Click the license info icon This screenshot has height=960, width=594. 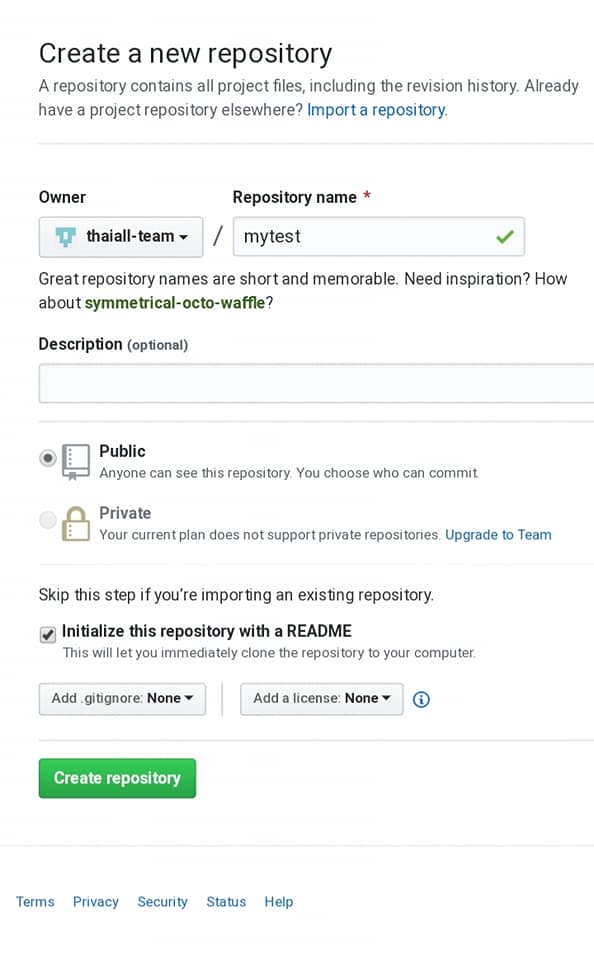(421, 699)
